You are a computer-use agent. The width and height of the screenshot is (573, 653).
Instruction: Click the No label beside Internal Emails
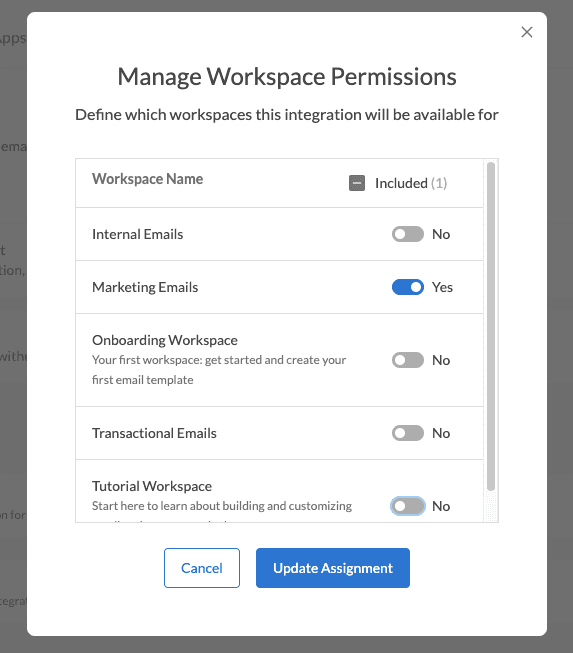[x=441, y=234]
